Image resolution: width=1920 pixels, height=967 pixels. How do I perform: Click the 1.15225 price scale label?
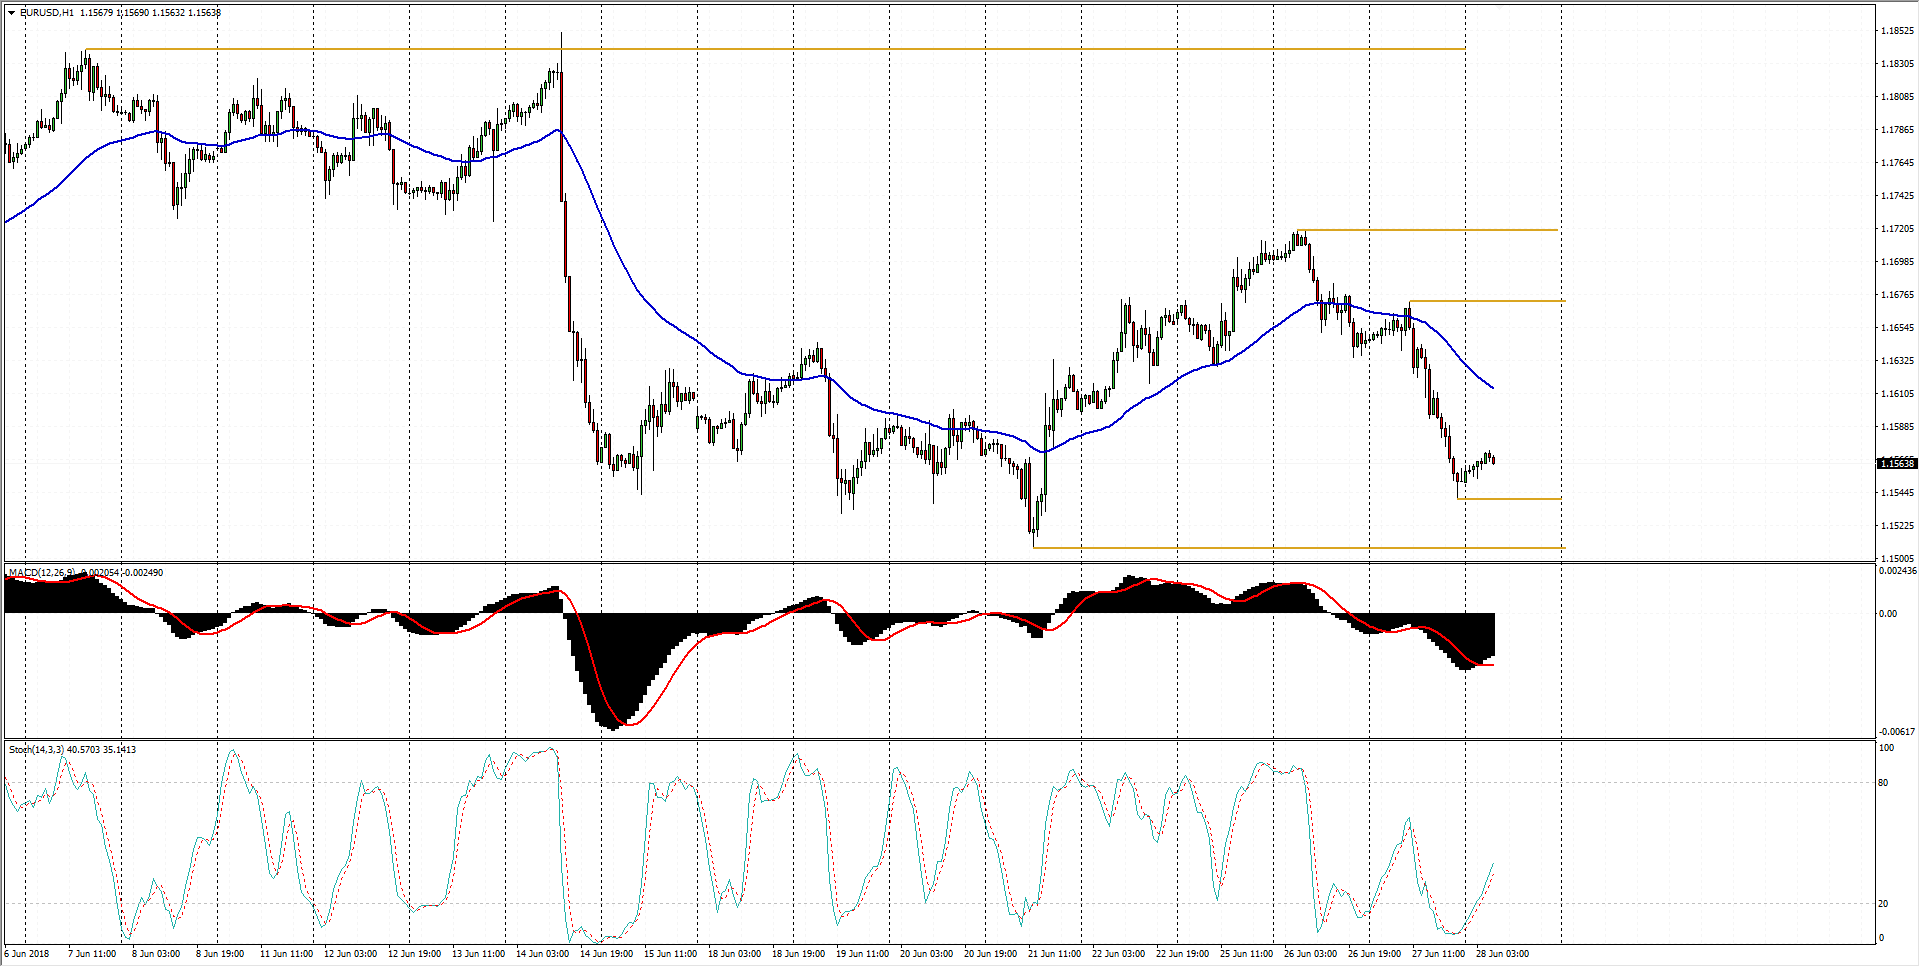point(1897,526)
